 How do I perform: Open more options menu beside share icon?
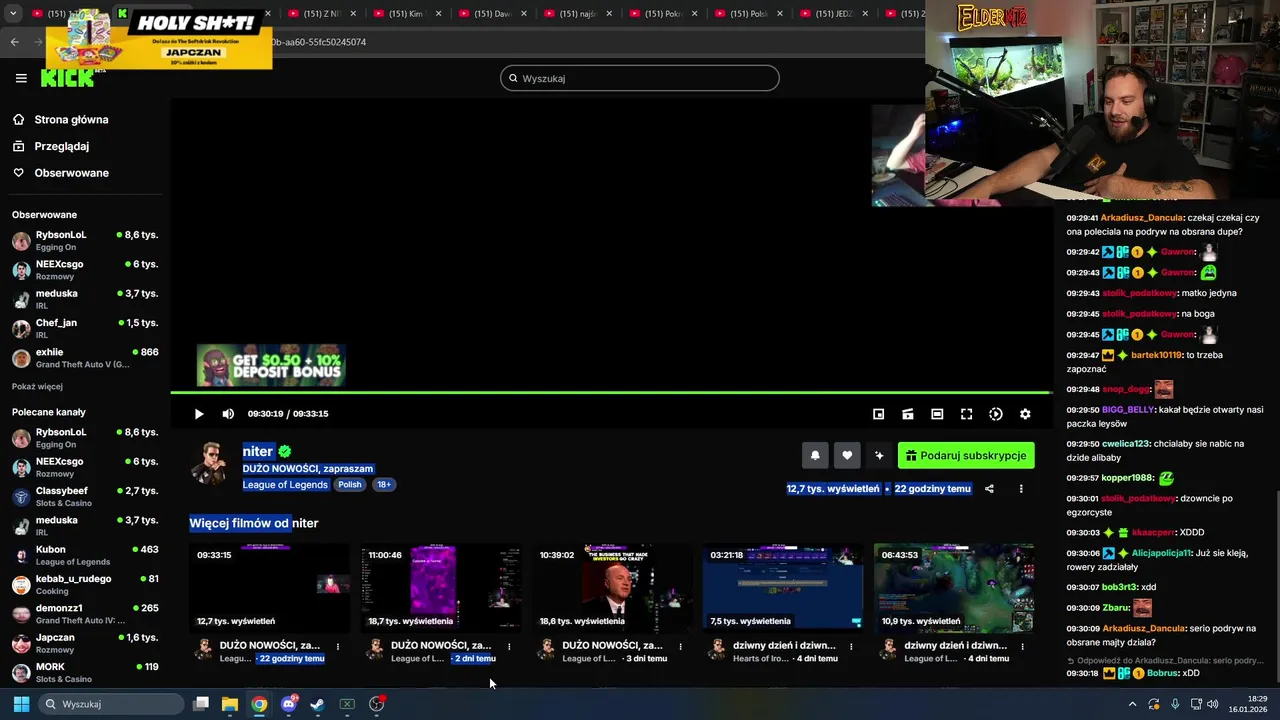[x=1021, y=489]
